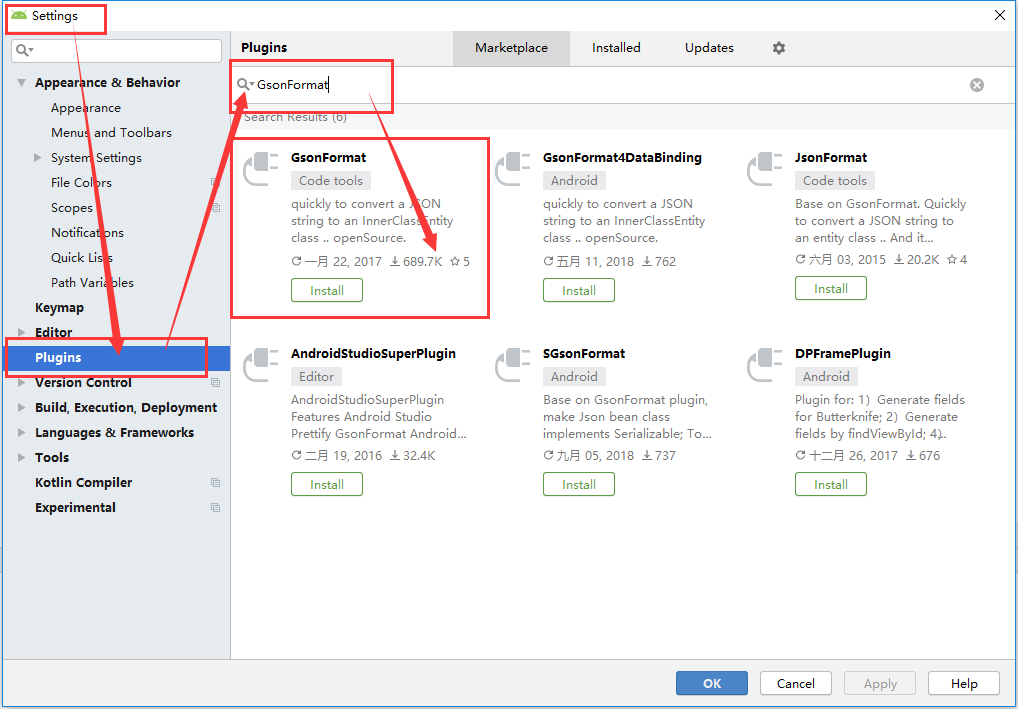Clear the plugin search text
The height and width of the screenshot is (709, 1018).
coord(976,85)
